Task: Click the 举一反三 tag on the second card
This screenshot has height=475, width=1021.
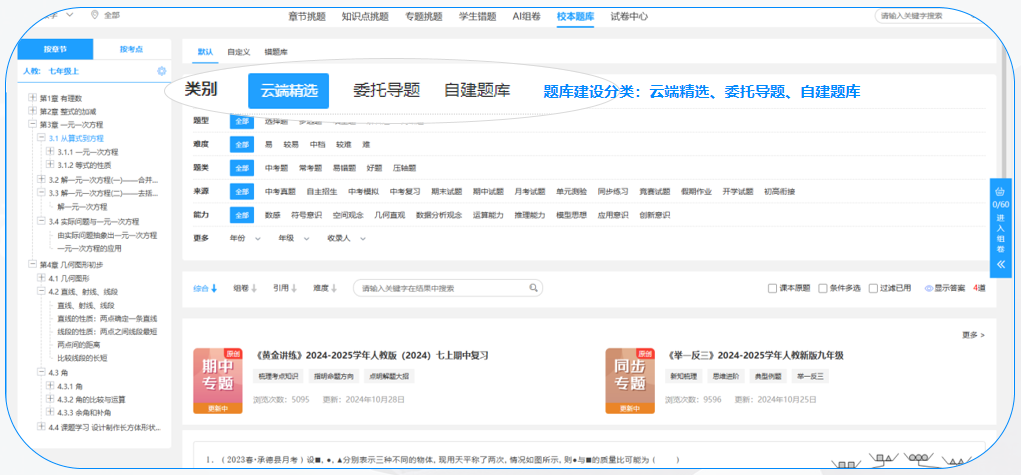Action: coord(810,377)
